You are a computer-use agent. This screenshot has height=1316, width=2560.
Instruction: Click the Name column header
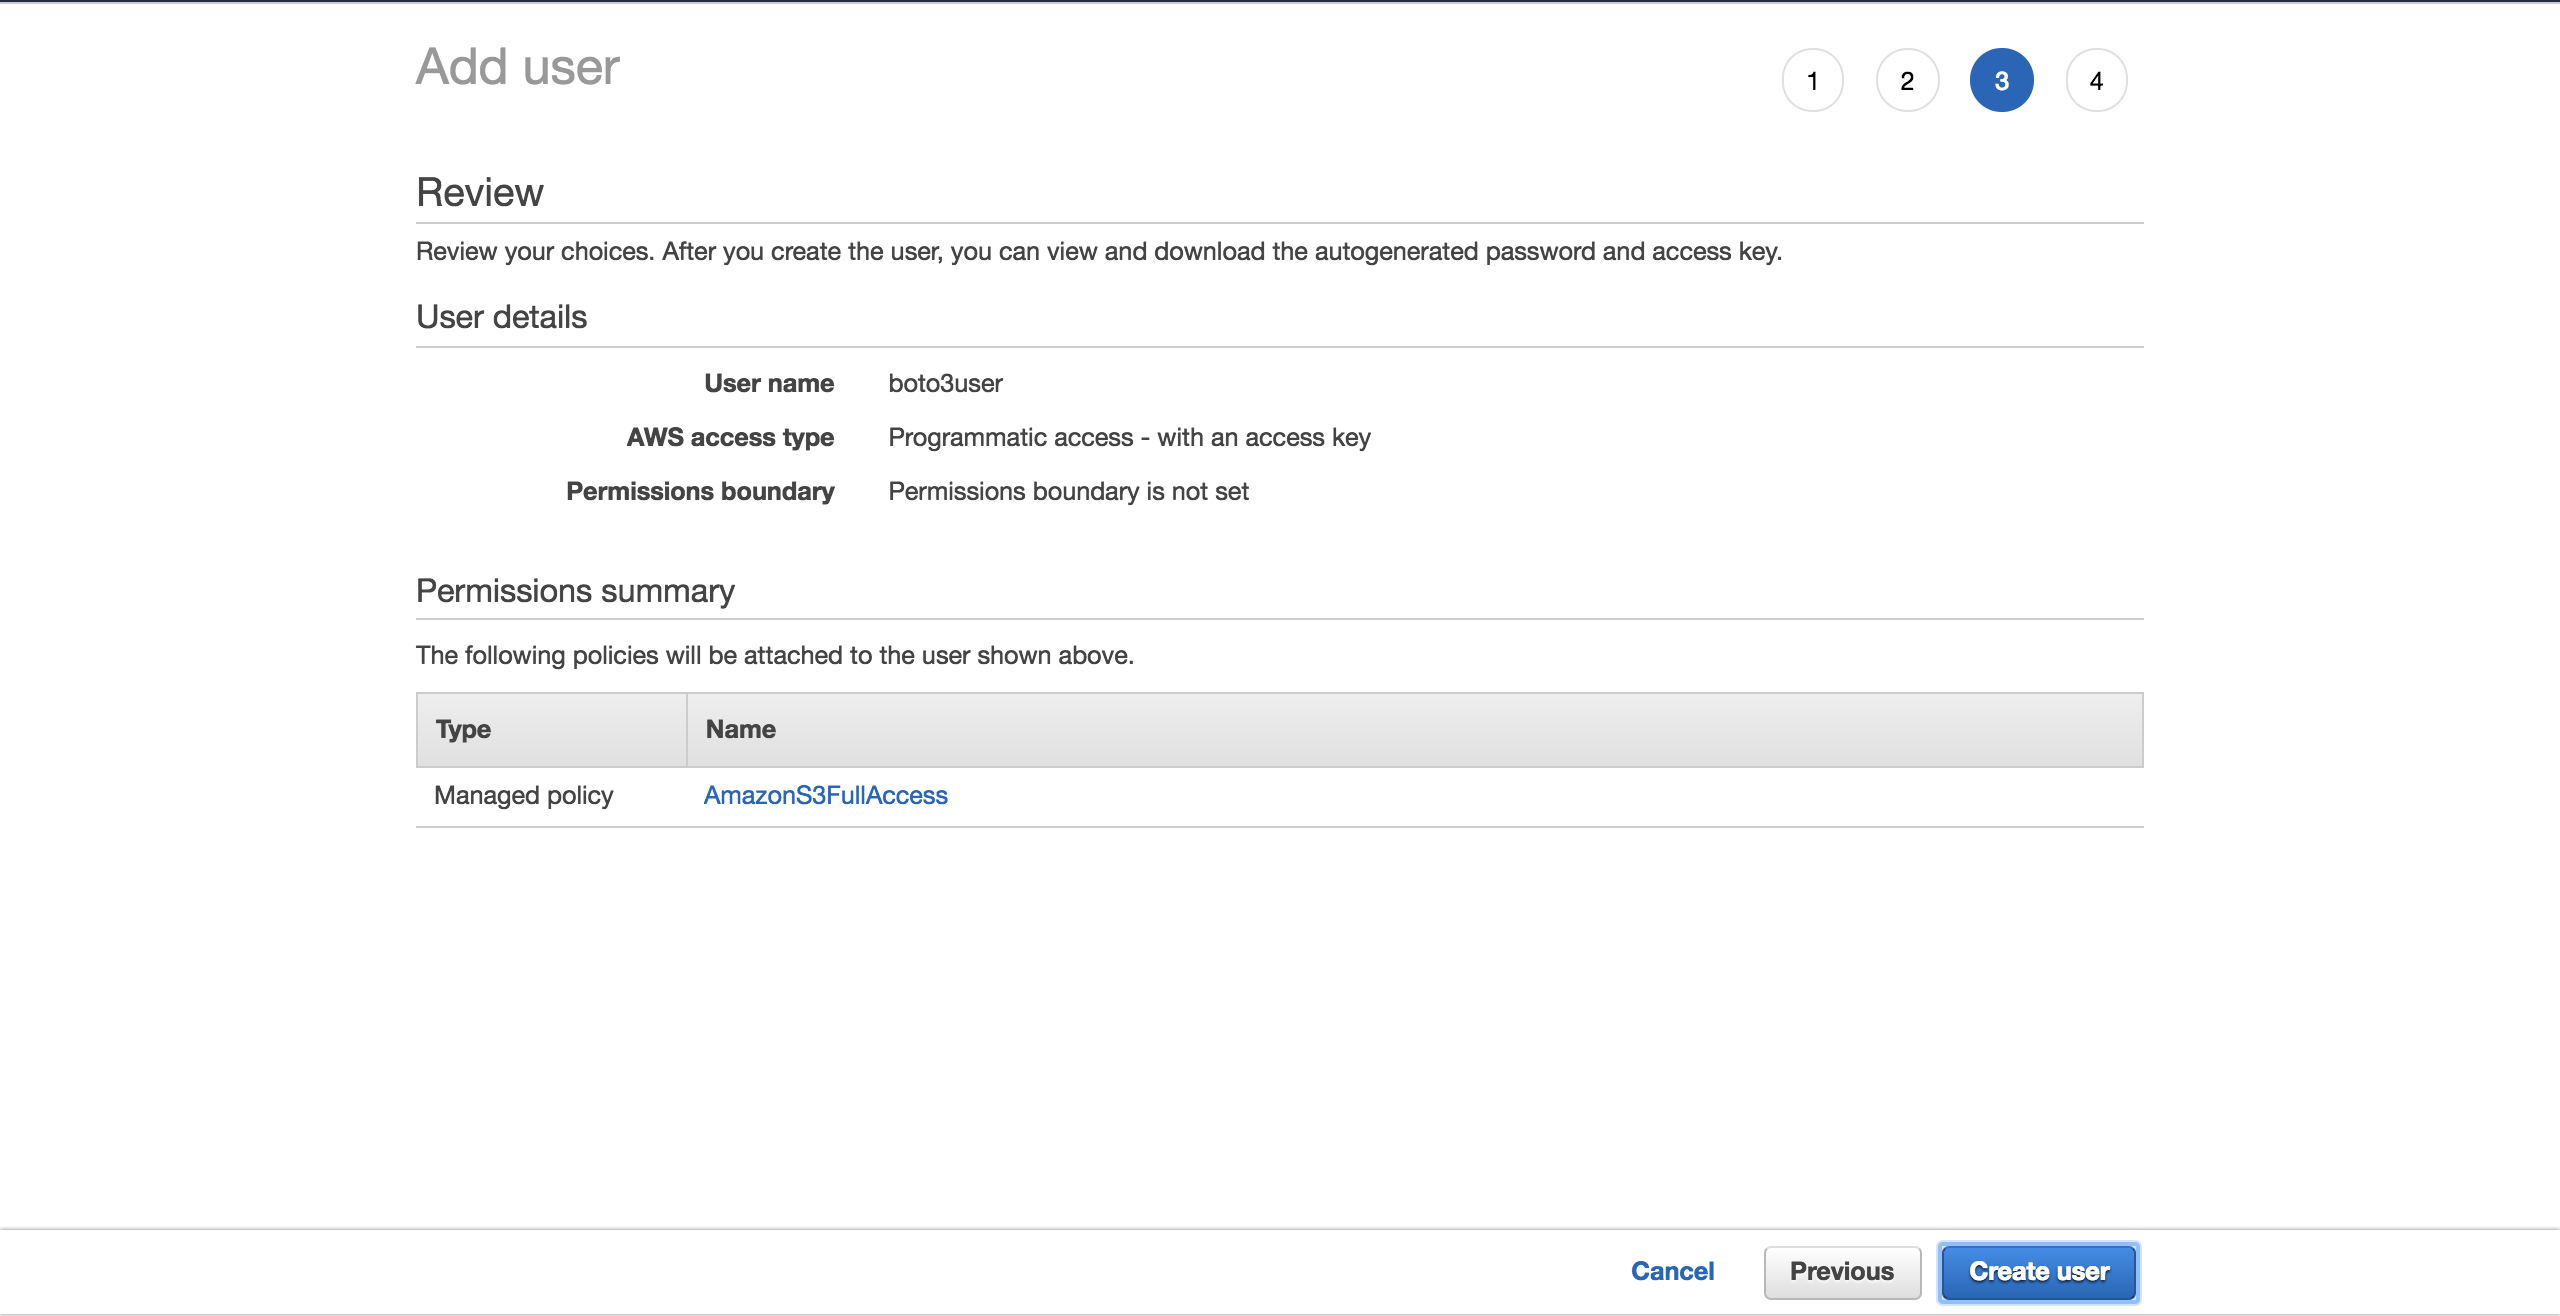(740, 729)
